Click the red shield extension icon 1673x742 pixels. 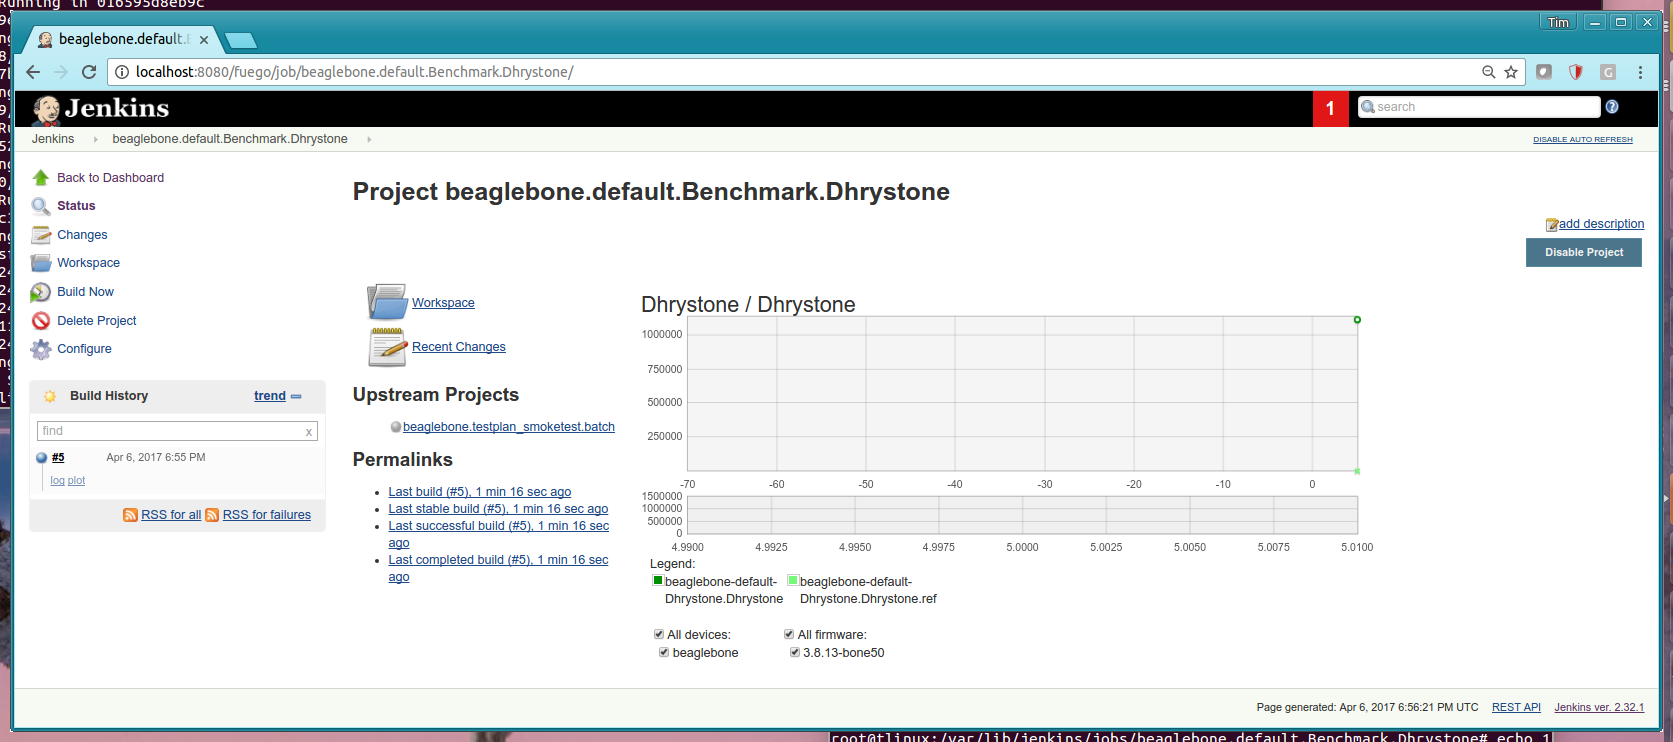1576,72
